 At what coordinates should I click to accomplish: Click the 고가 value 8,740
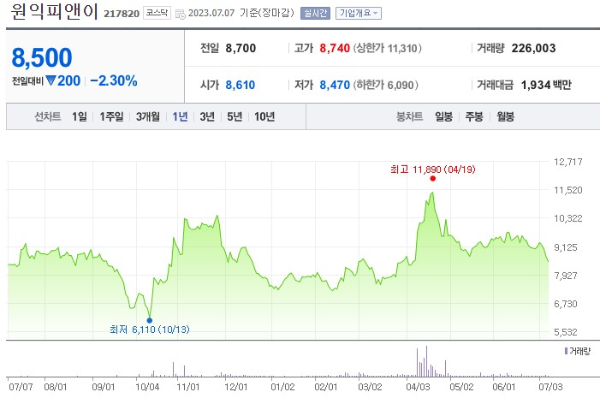(x=335, y=48)
